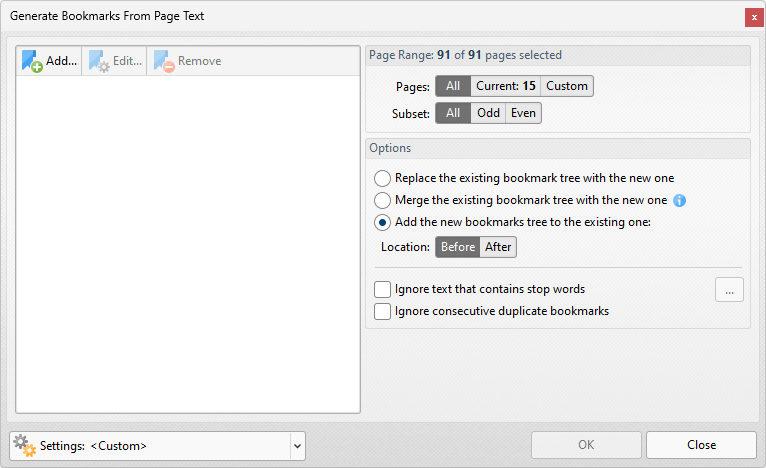Click the blue info icon beside Merge option

click(680, 200)
